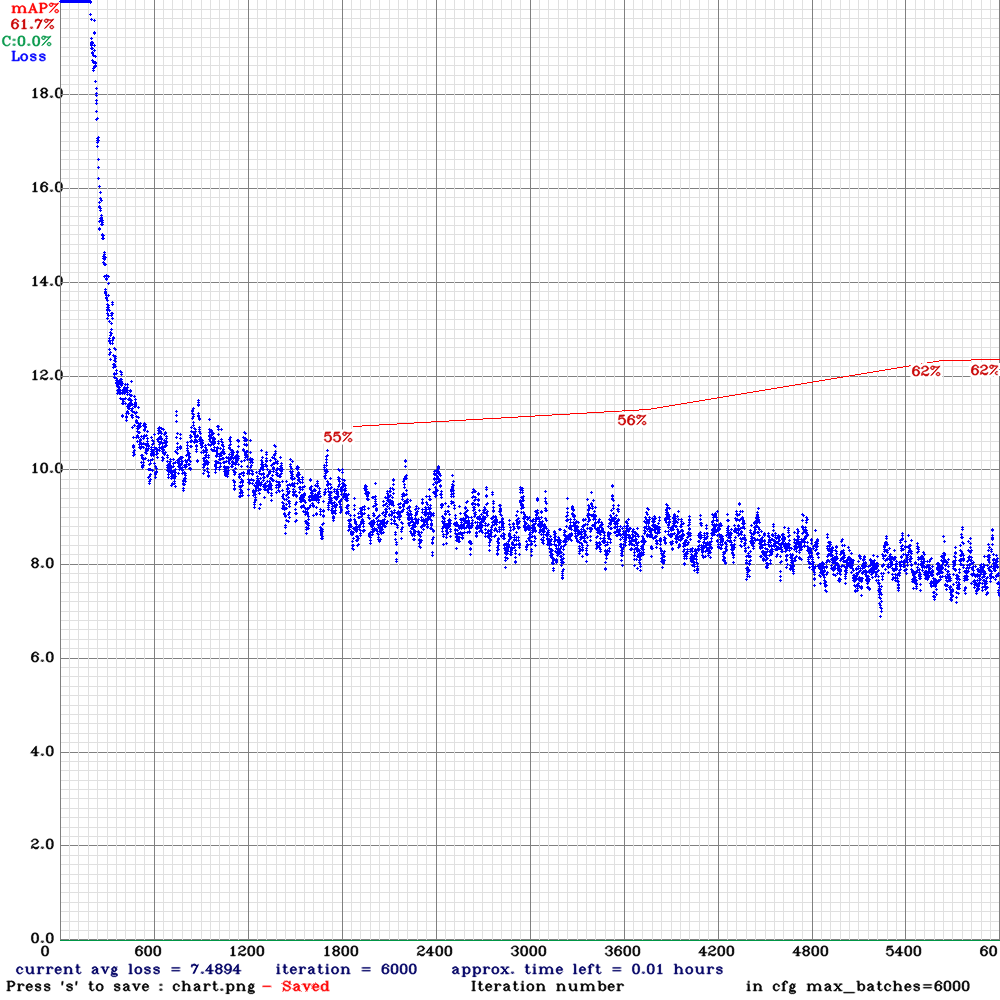Click the 4200 x-axis label

pyautogui.click(x=717, y=952)
